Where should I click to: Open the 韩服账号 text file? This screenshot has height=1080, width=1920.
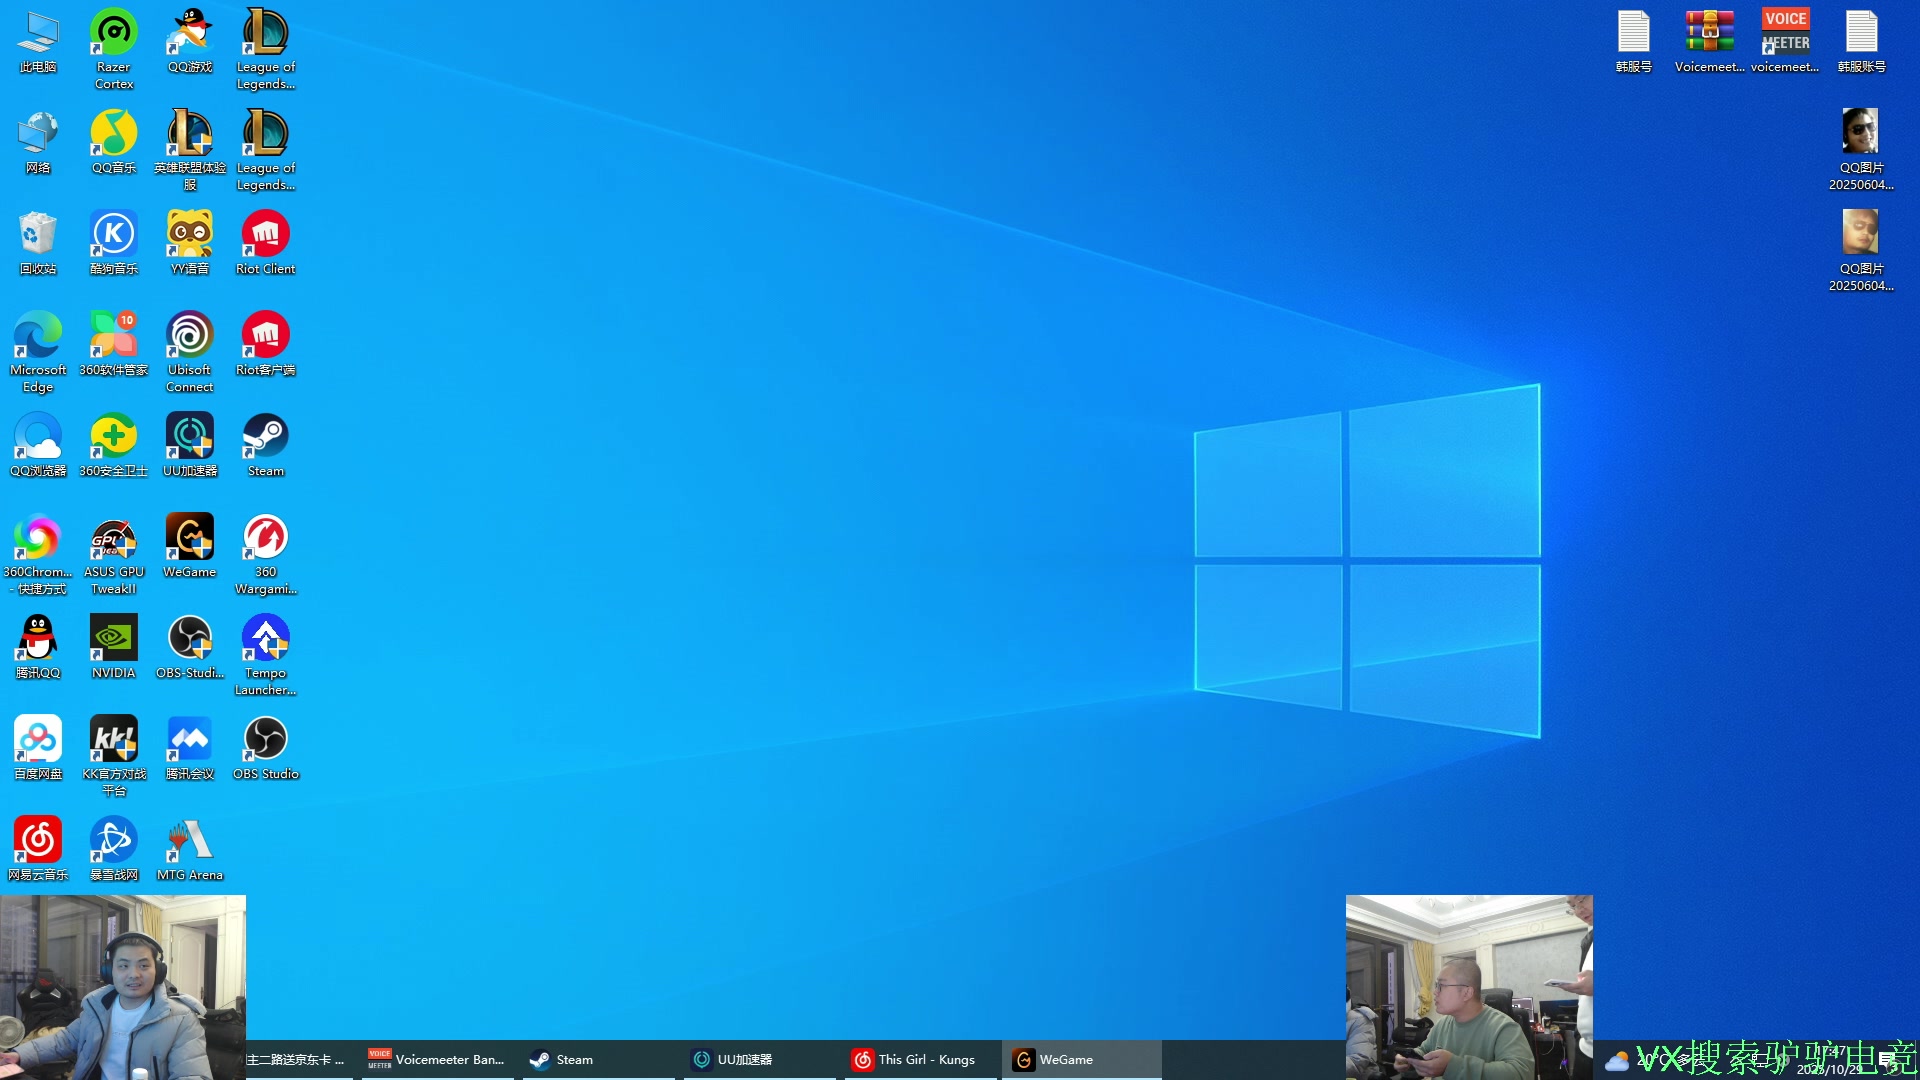(x=1861, y=34)
